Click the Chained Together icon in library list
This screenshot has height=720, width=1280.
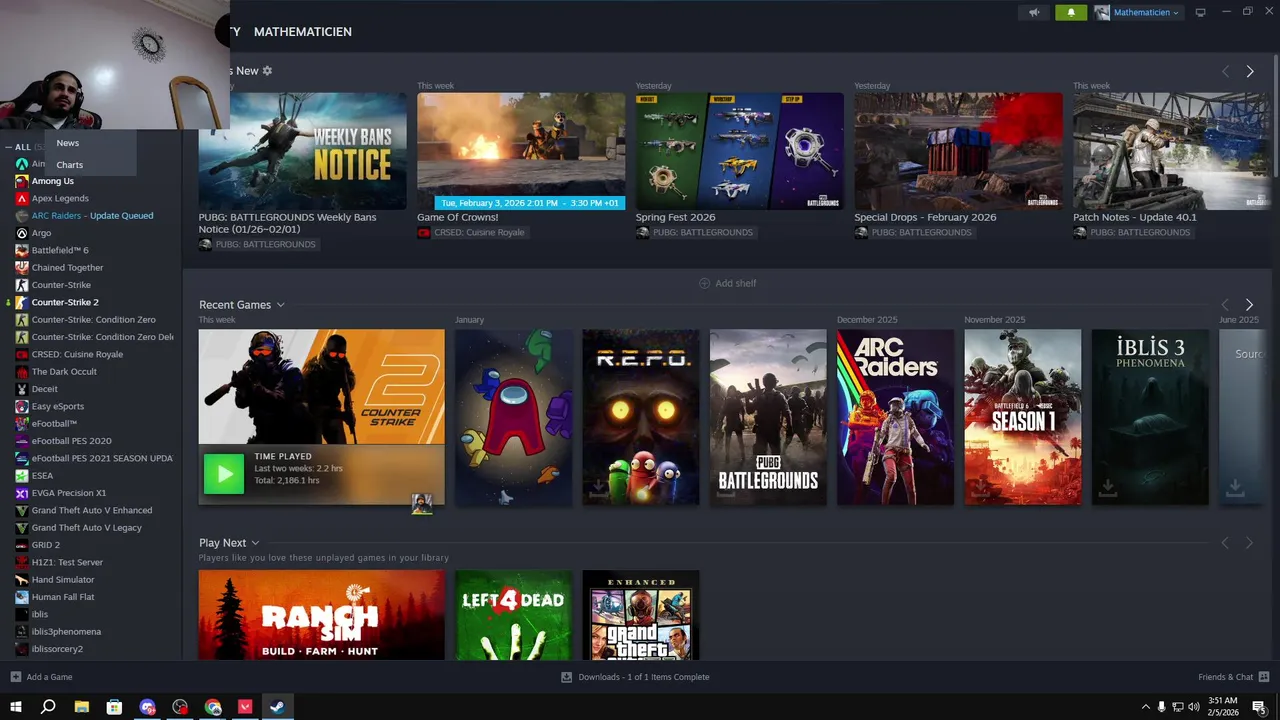point(21,267)
